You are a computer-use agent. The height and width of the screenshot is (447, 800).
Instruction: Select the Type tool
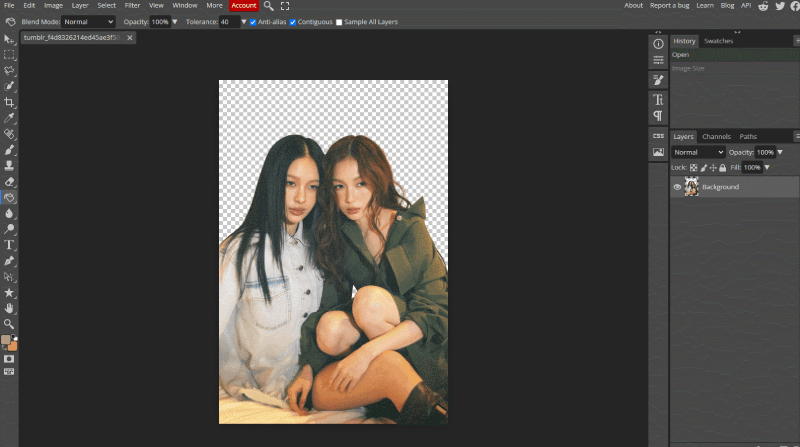[x=9, y=245]
